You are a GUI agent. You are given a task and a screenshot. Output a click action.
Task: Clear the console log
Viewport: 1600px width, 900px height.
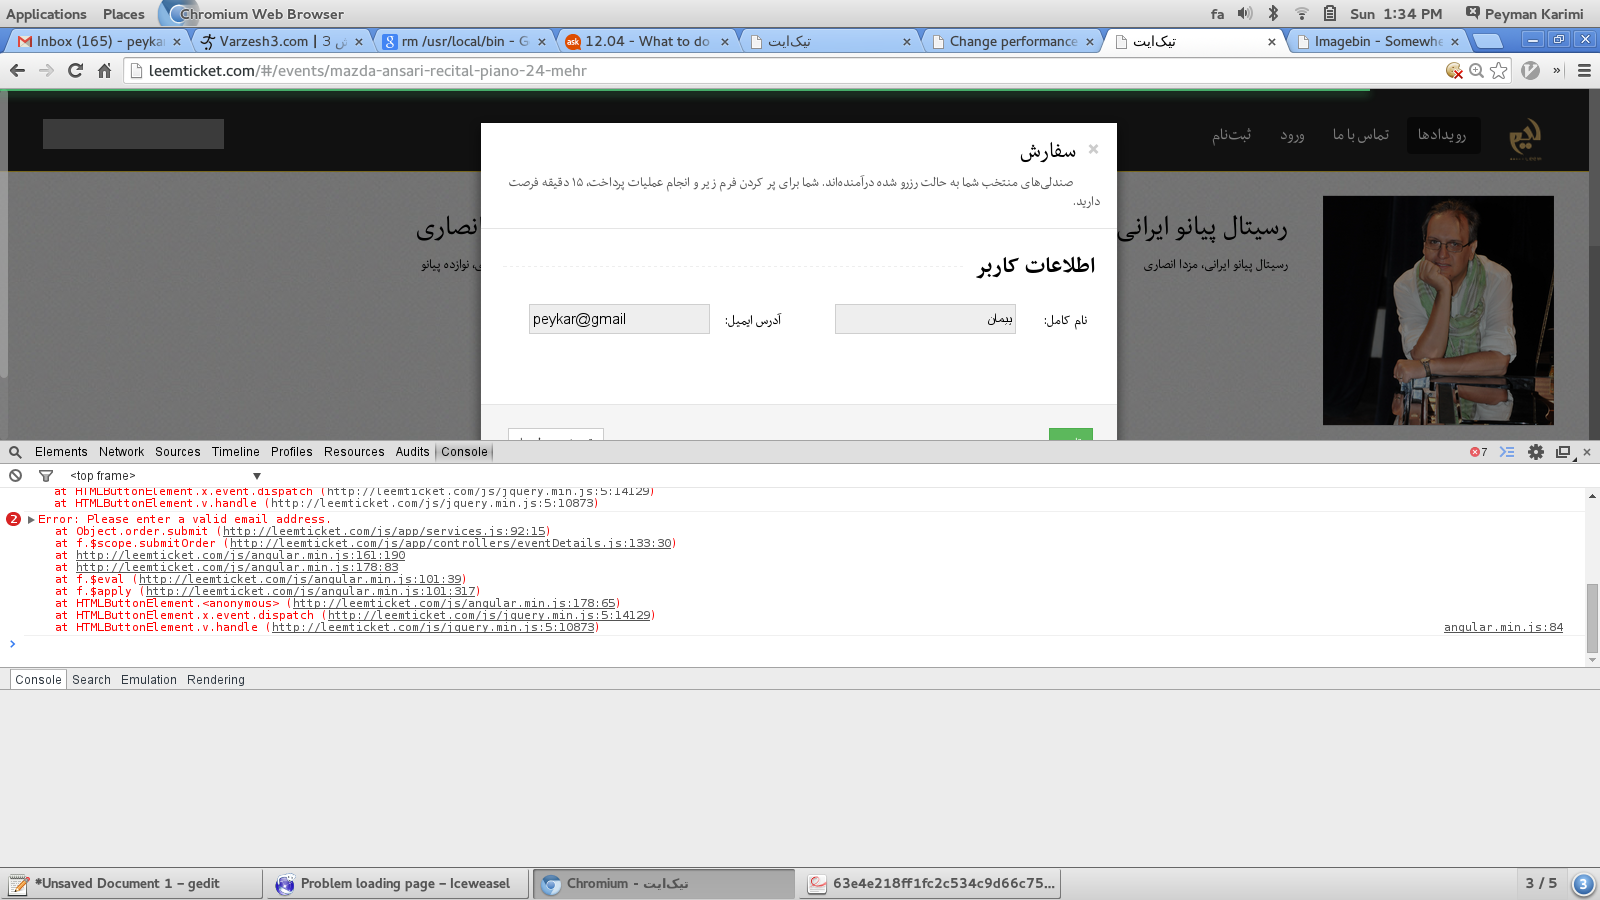[15, 476]
